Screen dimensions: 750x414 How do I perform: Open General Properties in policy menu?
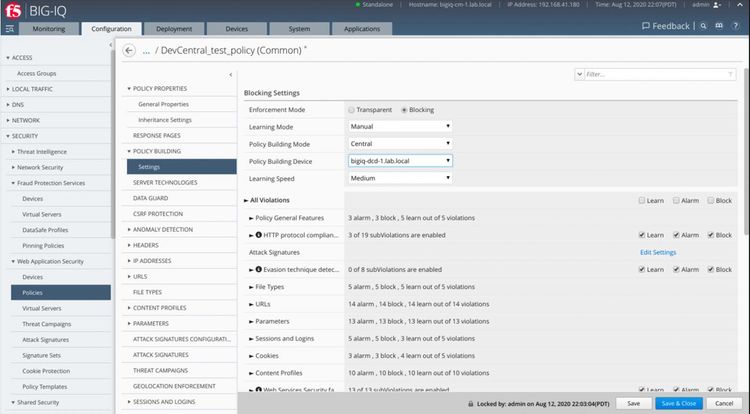tap(164, 104)
